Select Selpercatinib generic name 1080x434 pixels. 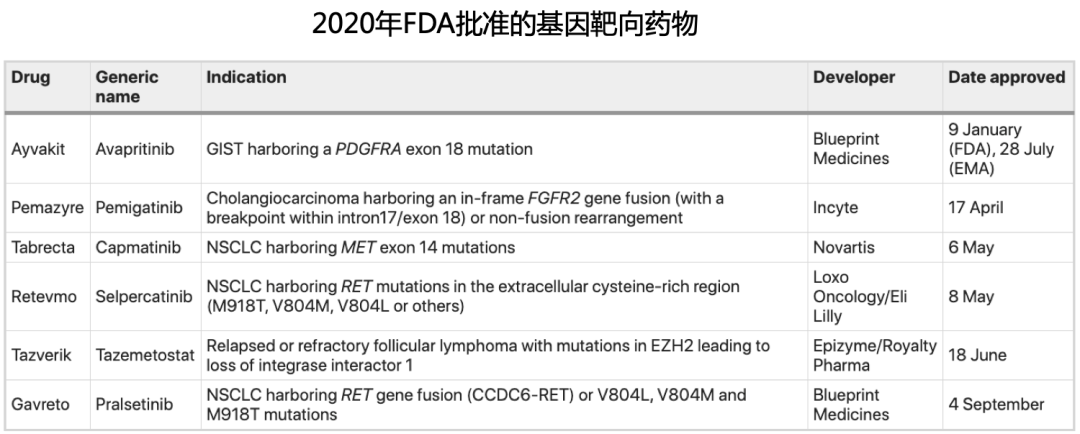[x=144, y=295]
